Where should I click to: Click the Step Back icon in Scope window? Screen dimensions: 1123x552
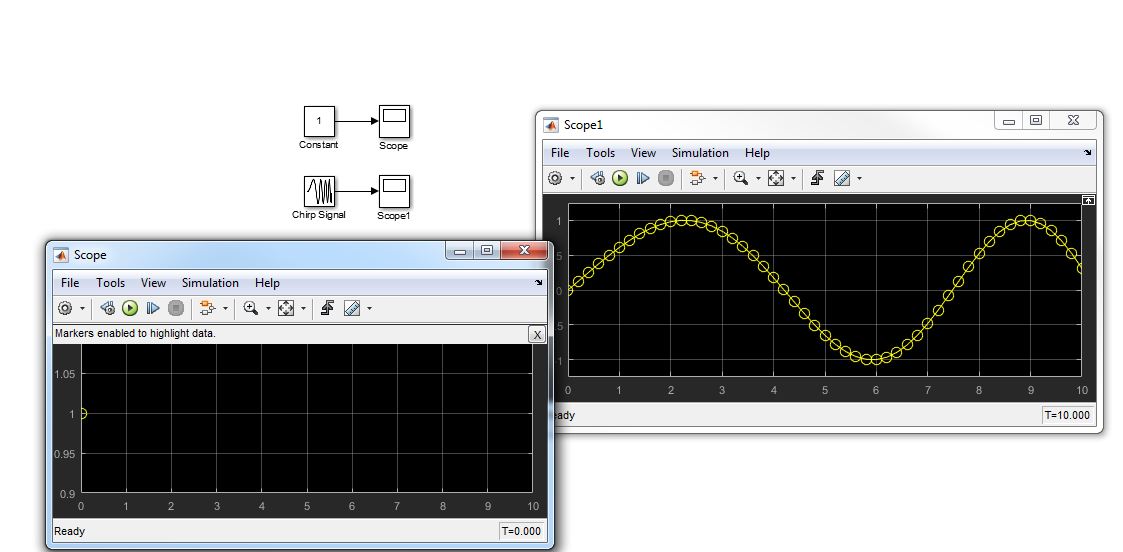[107, 308]
